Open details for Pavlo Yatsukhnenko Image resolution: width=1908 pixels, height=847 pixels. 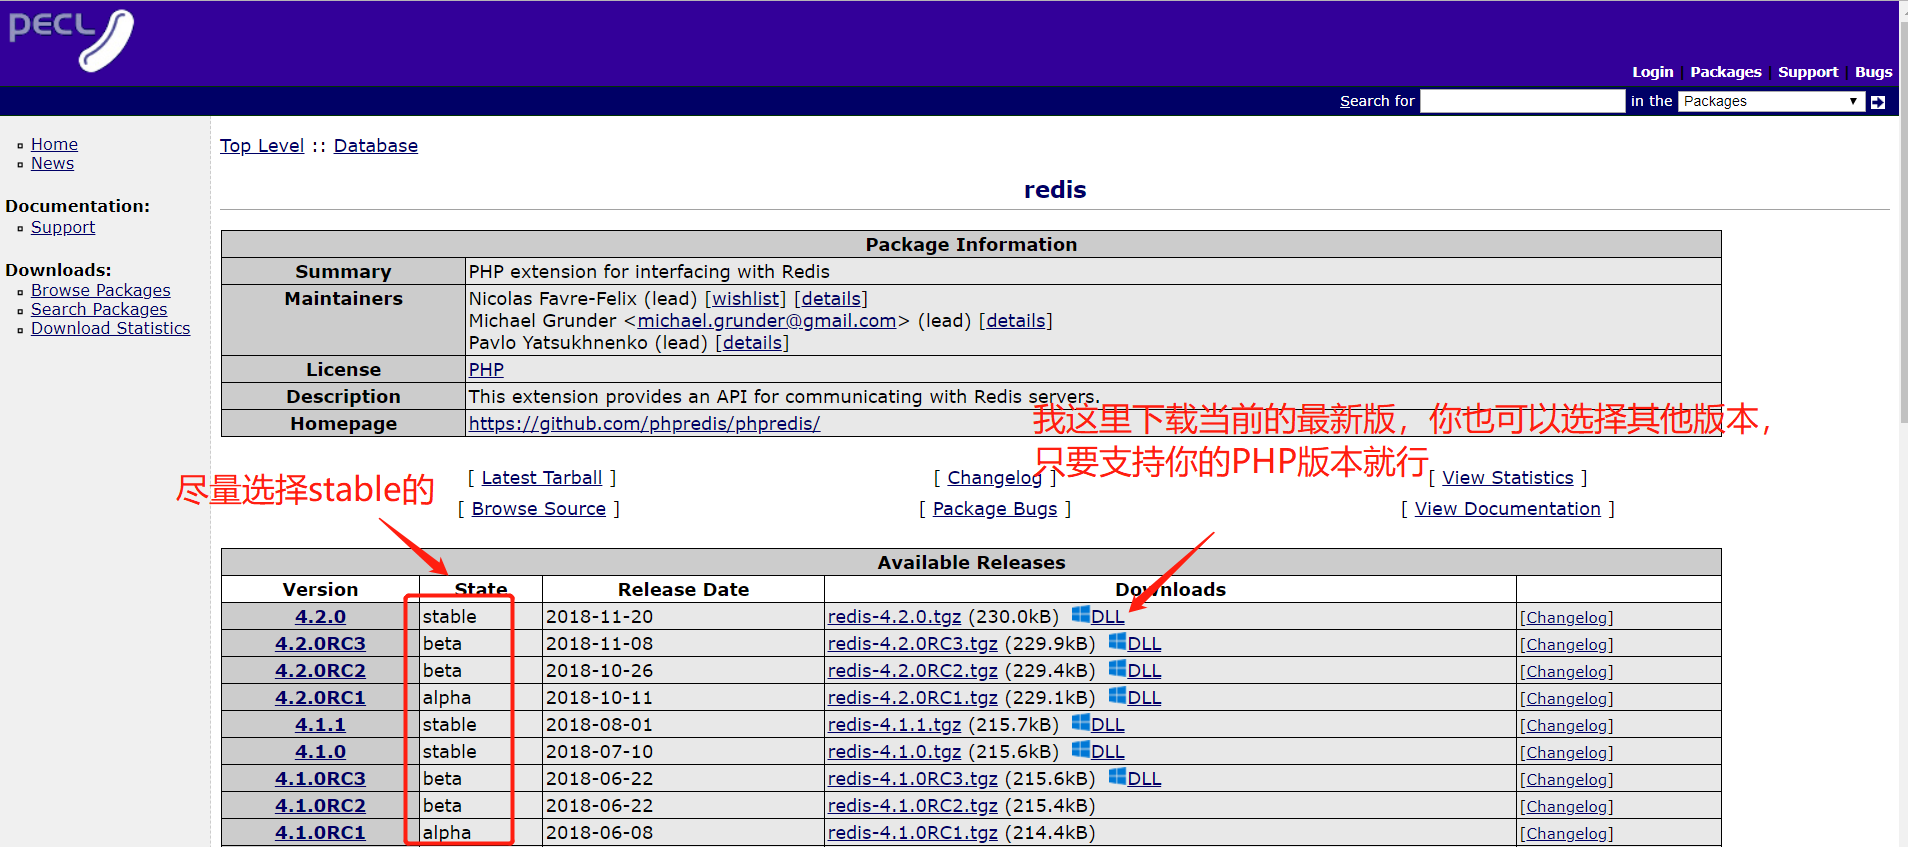point(753,343)
